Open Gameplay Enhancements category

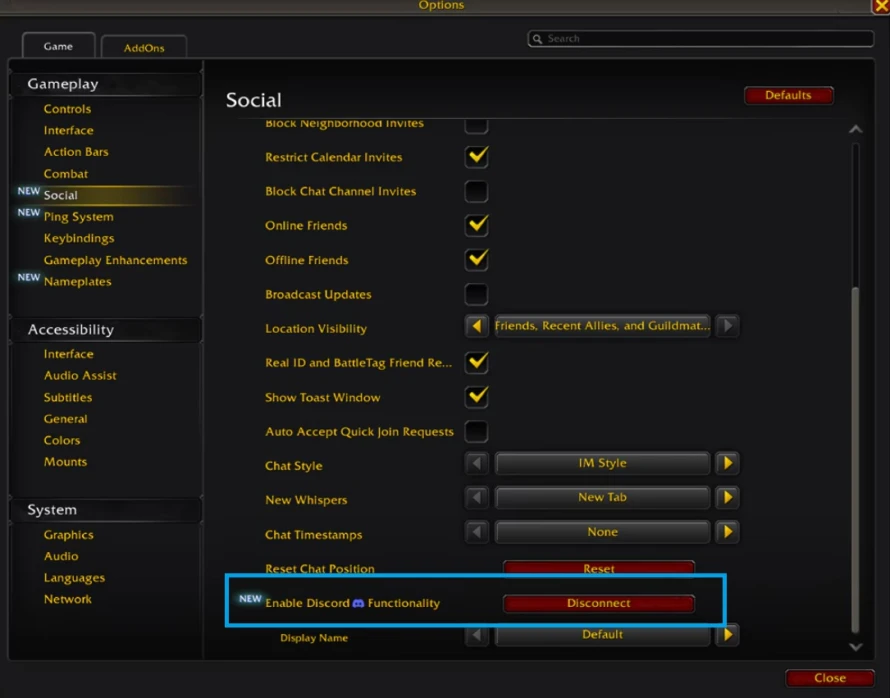(115, 260)
